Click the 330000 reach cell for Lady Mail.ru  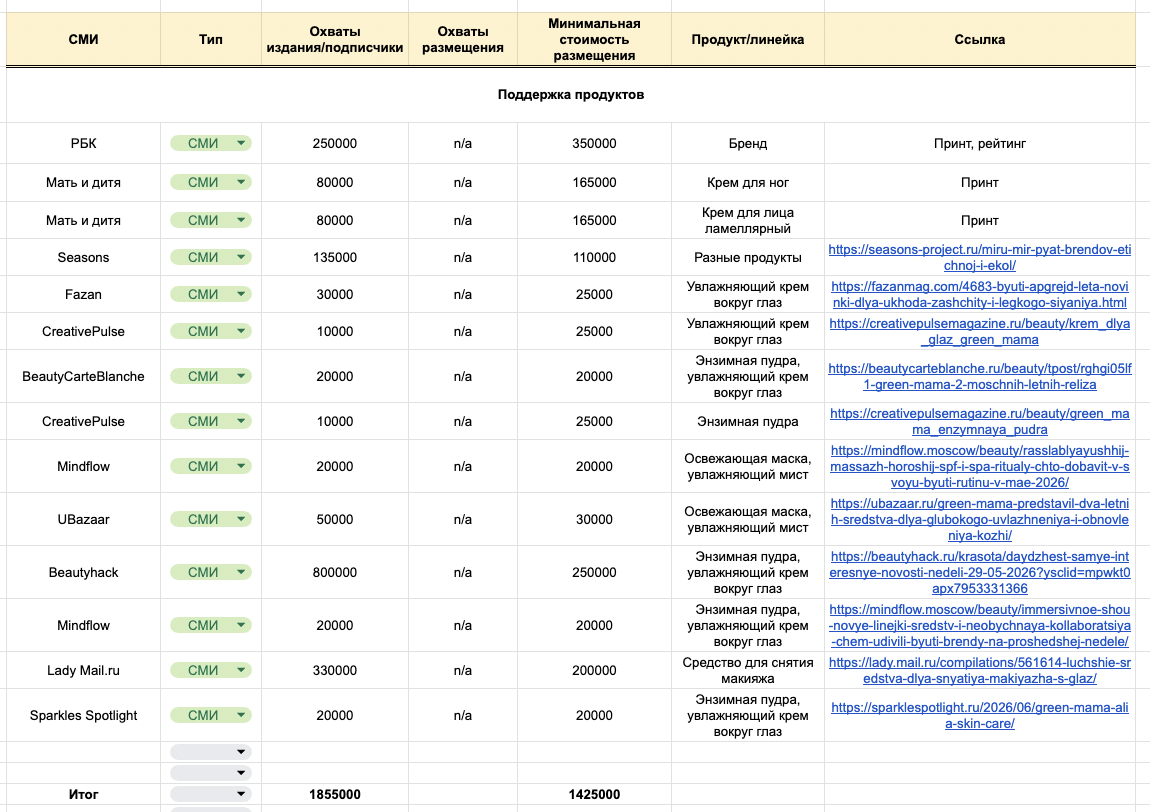tap(334, 670)
